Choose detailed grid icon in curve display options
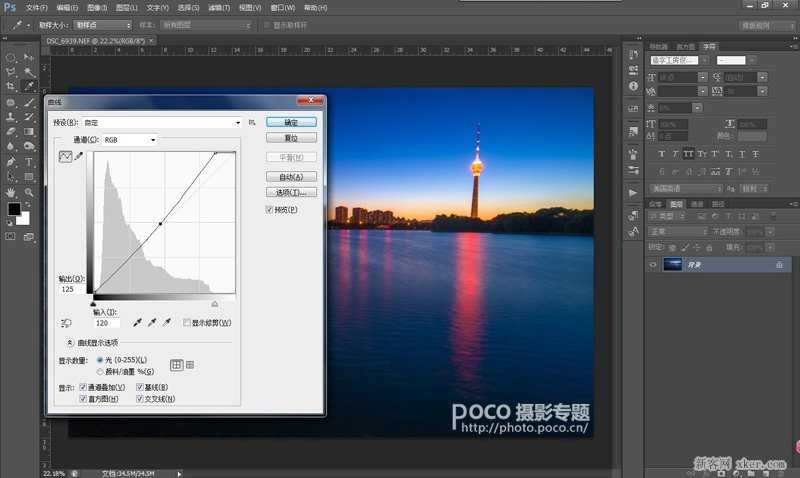Viewport: 800px width, 478px height. click(190, 365)
